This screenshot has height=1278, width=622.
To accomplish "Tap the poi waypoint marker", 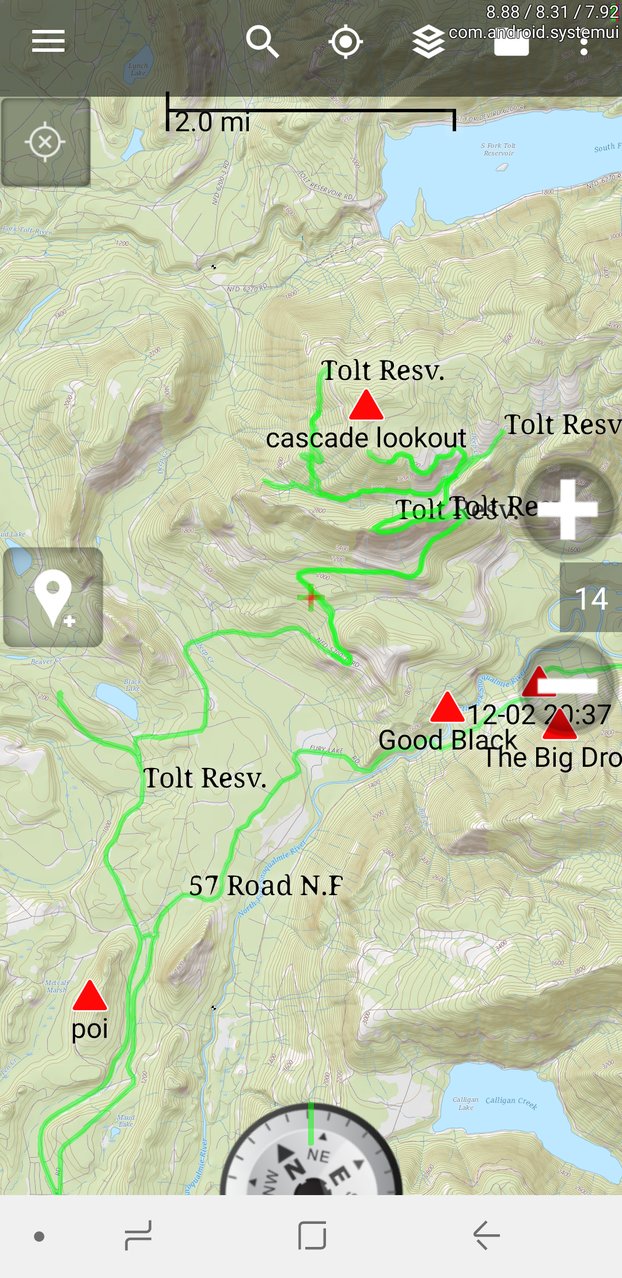I will (90, 996).
